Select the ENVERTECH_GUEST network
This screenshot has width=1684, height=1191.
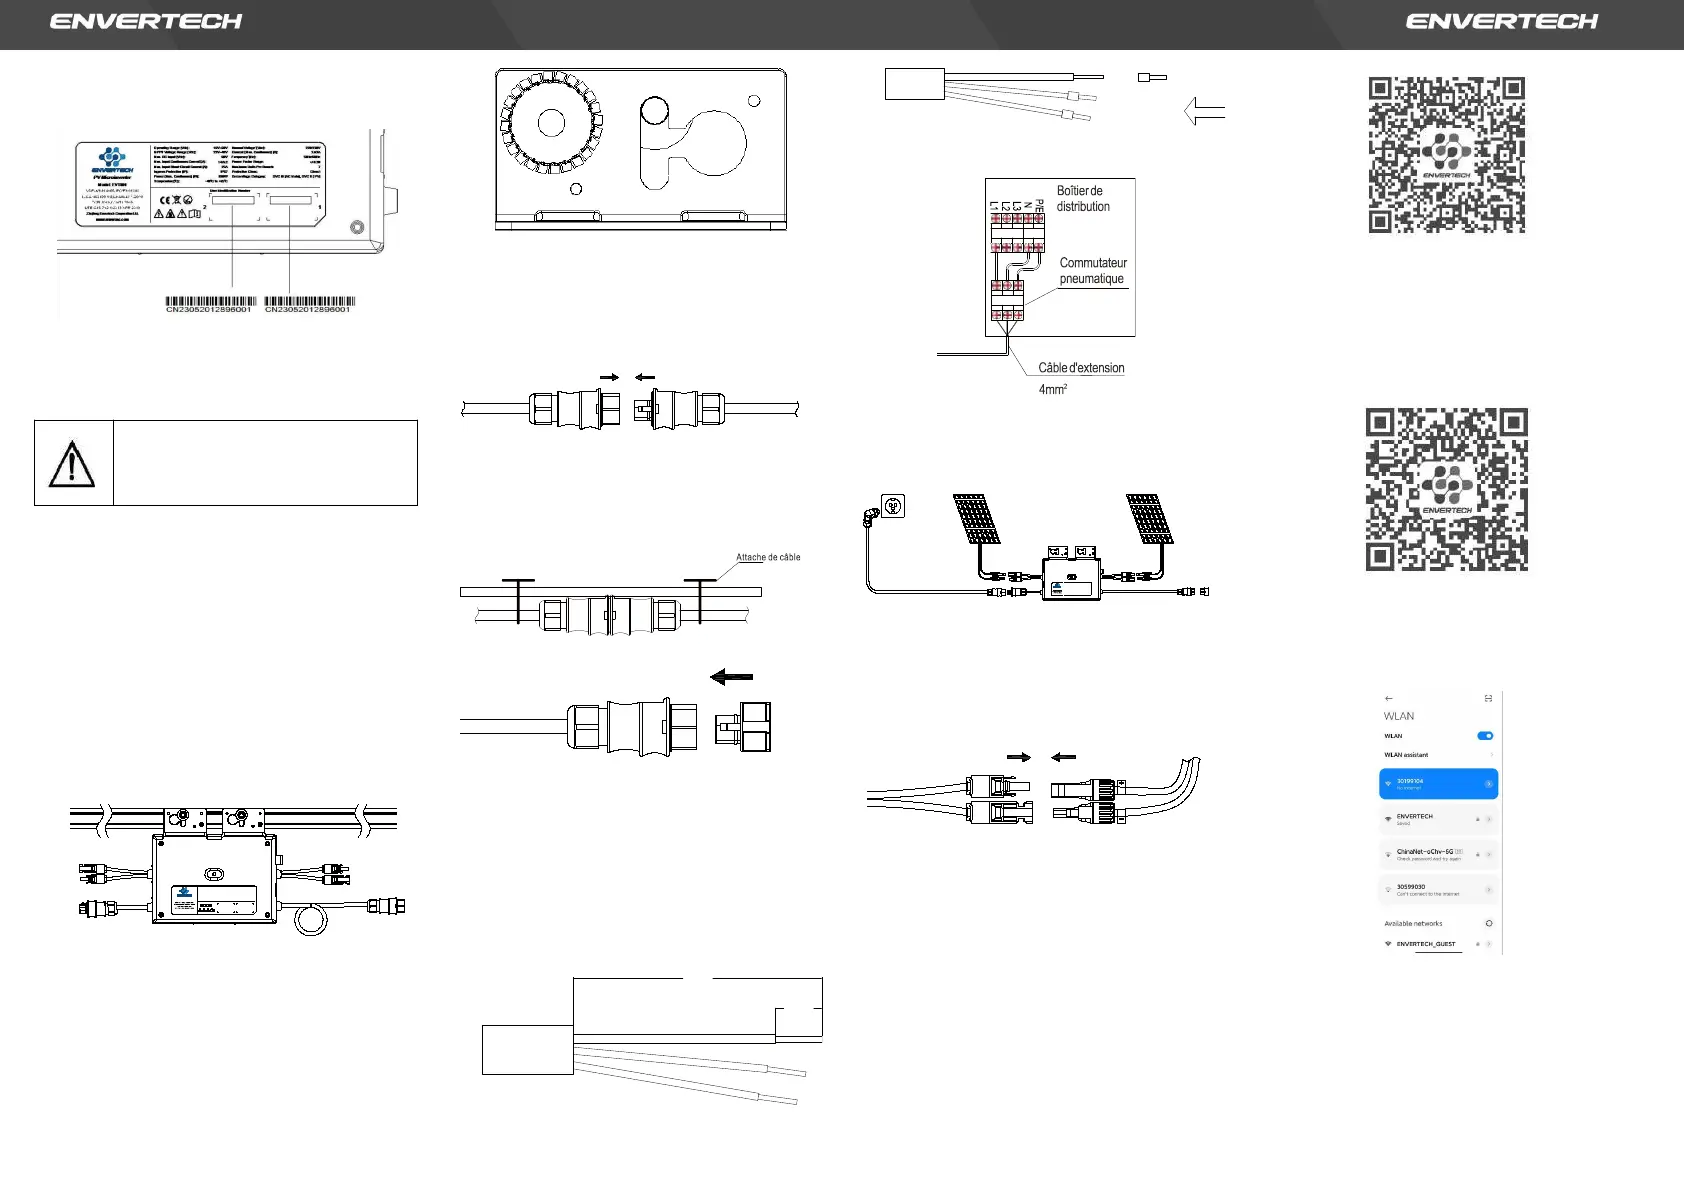coord(1438,944)
